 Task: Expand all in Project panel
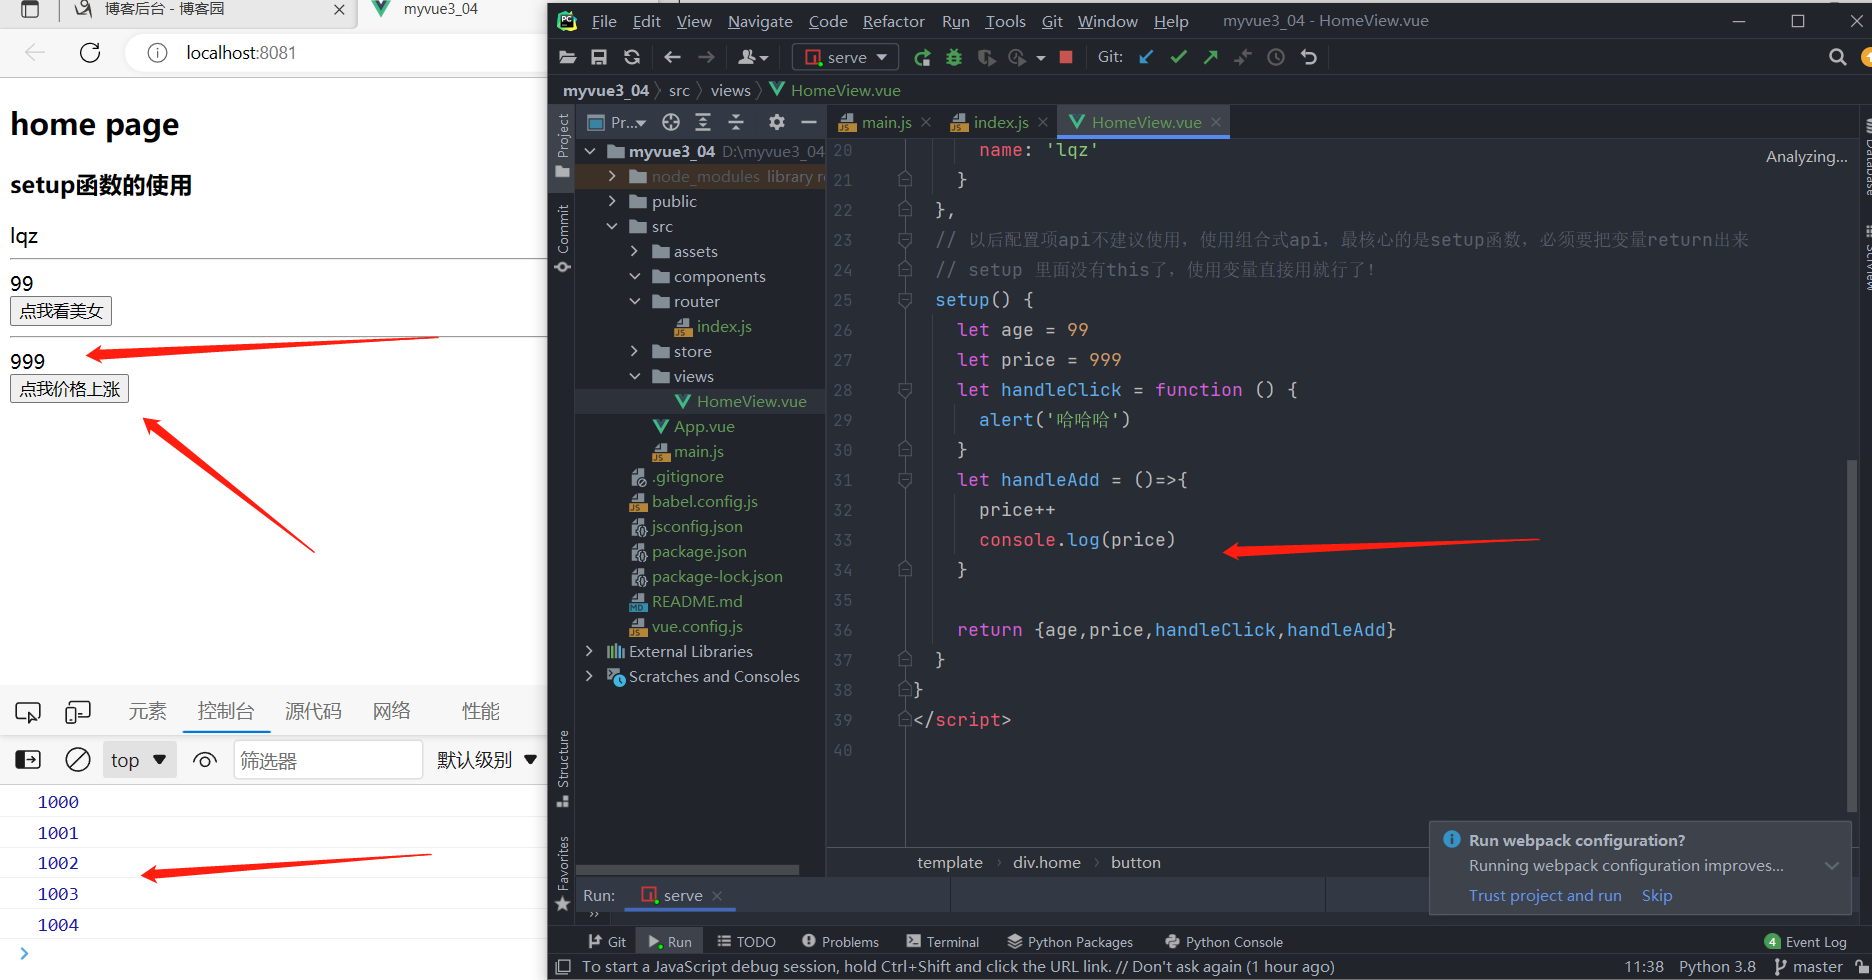click(x=703, y=122)
